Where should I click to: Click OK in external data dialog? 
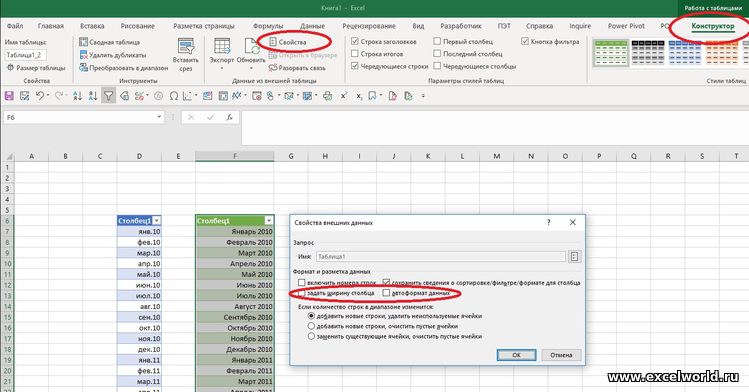pyautogui.click(x=516, y=355)
